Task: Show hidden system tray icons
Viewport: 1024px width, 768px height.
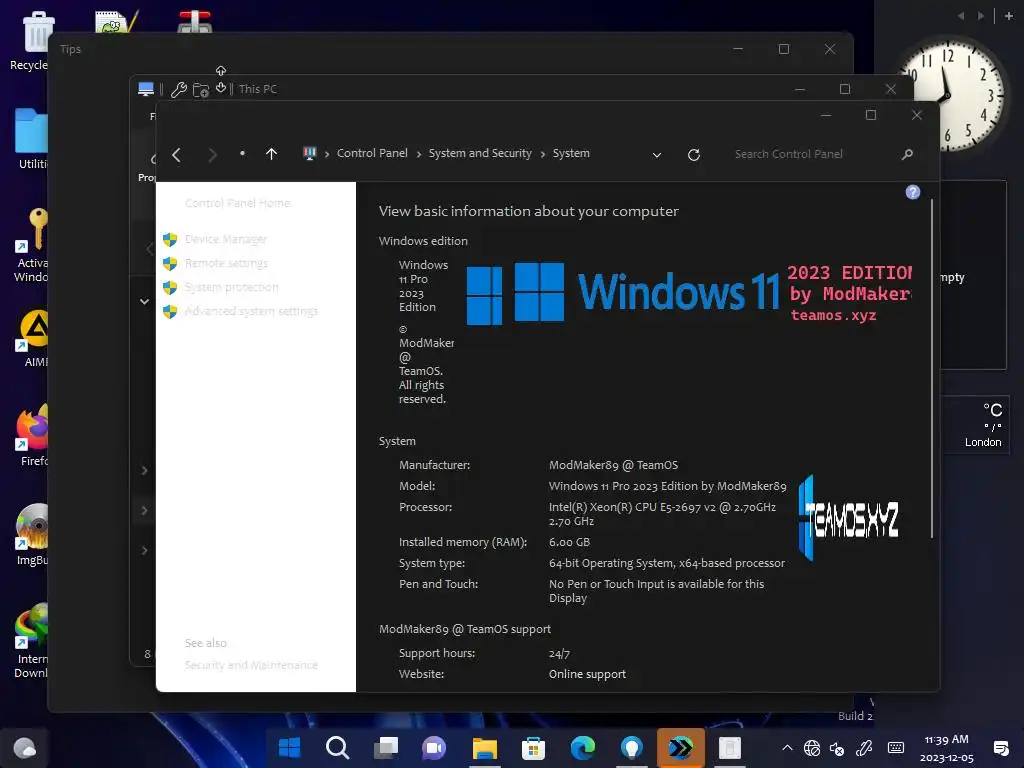Action: [787, 748]
